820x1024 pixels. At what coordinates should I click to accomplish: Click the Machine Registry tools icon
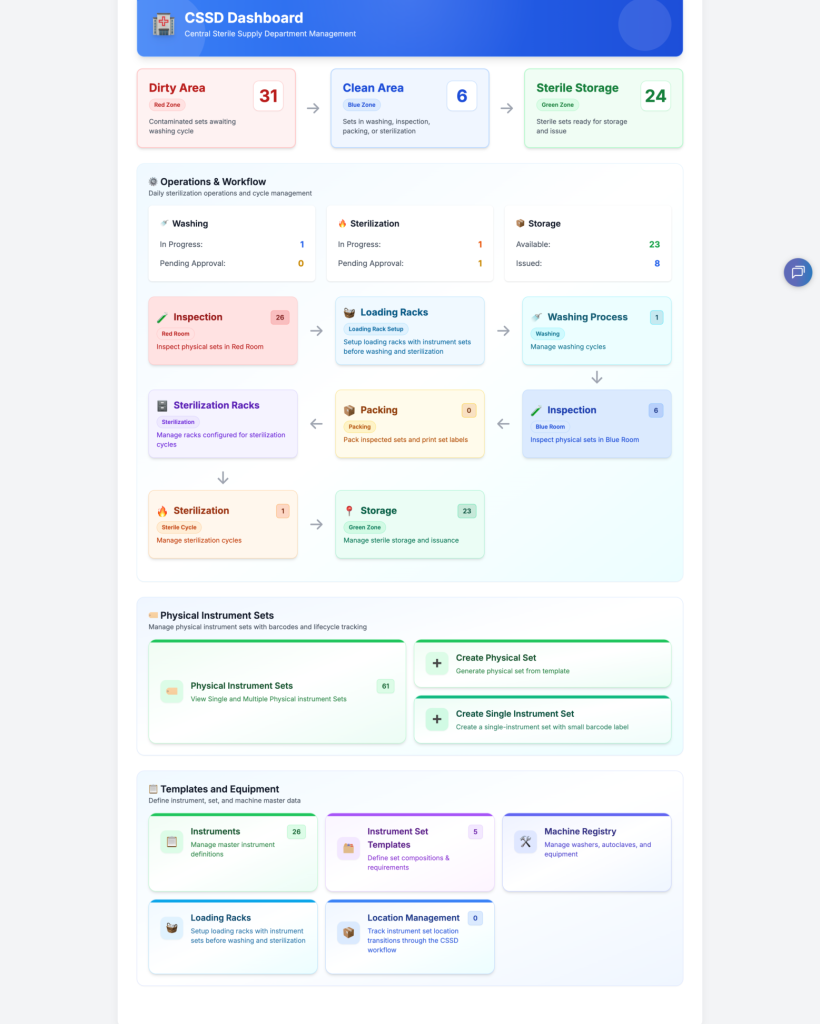(x=526, y=842)
